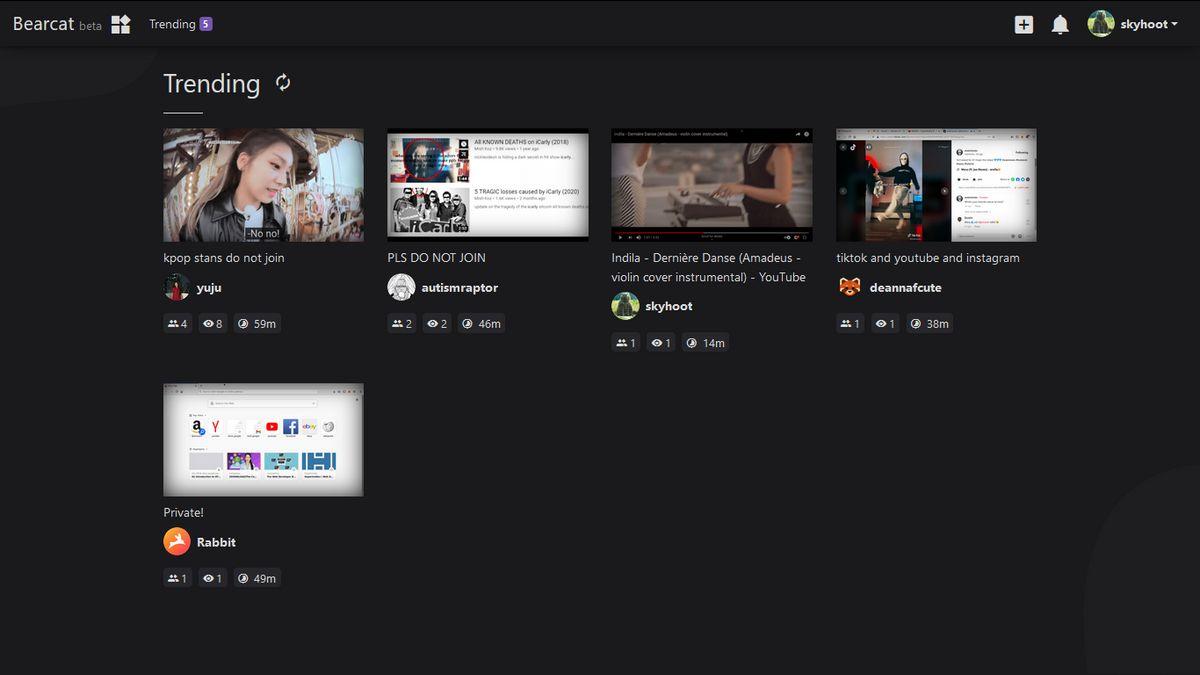This screenshot has width=1200, height=675.
Task: Open the notifications bell
Action: (1060, 24)
